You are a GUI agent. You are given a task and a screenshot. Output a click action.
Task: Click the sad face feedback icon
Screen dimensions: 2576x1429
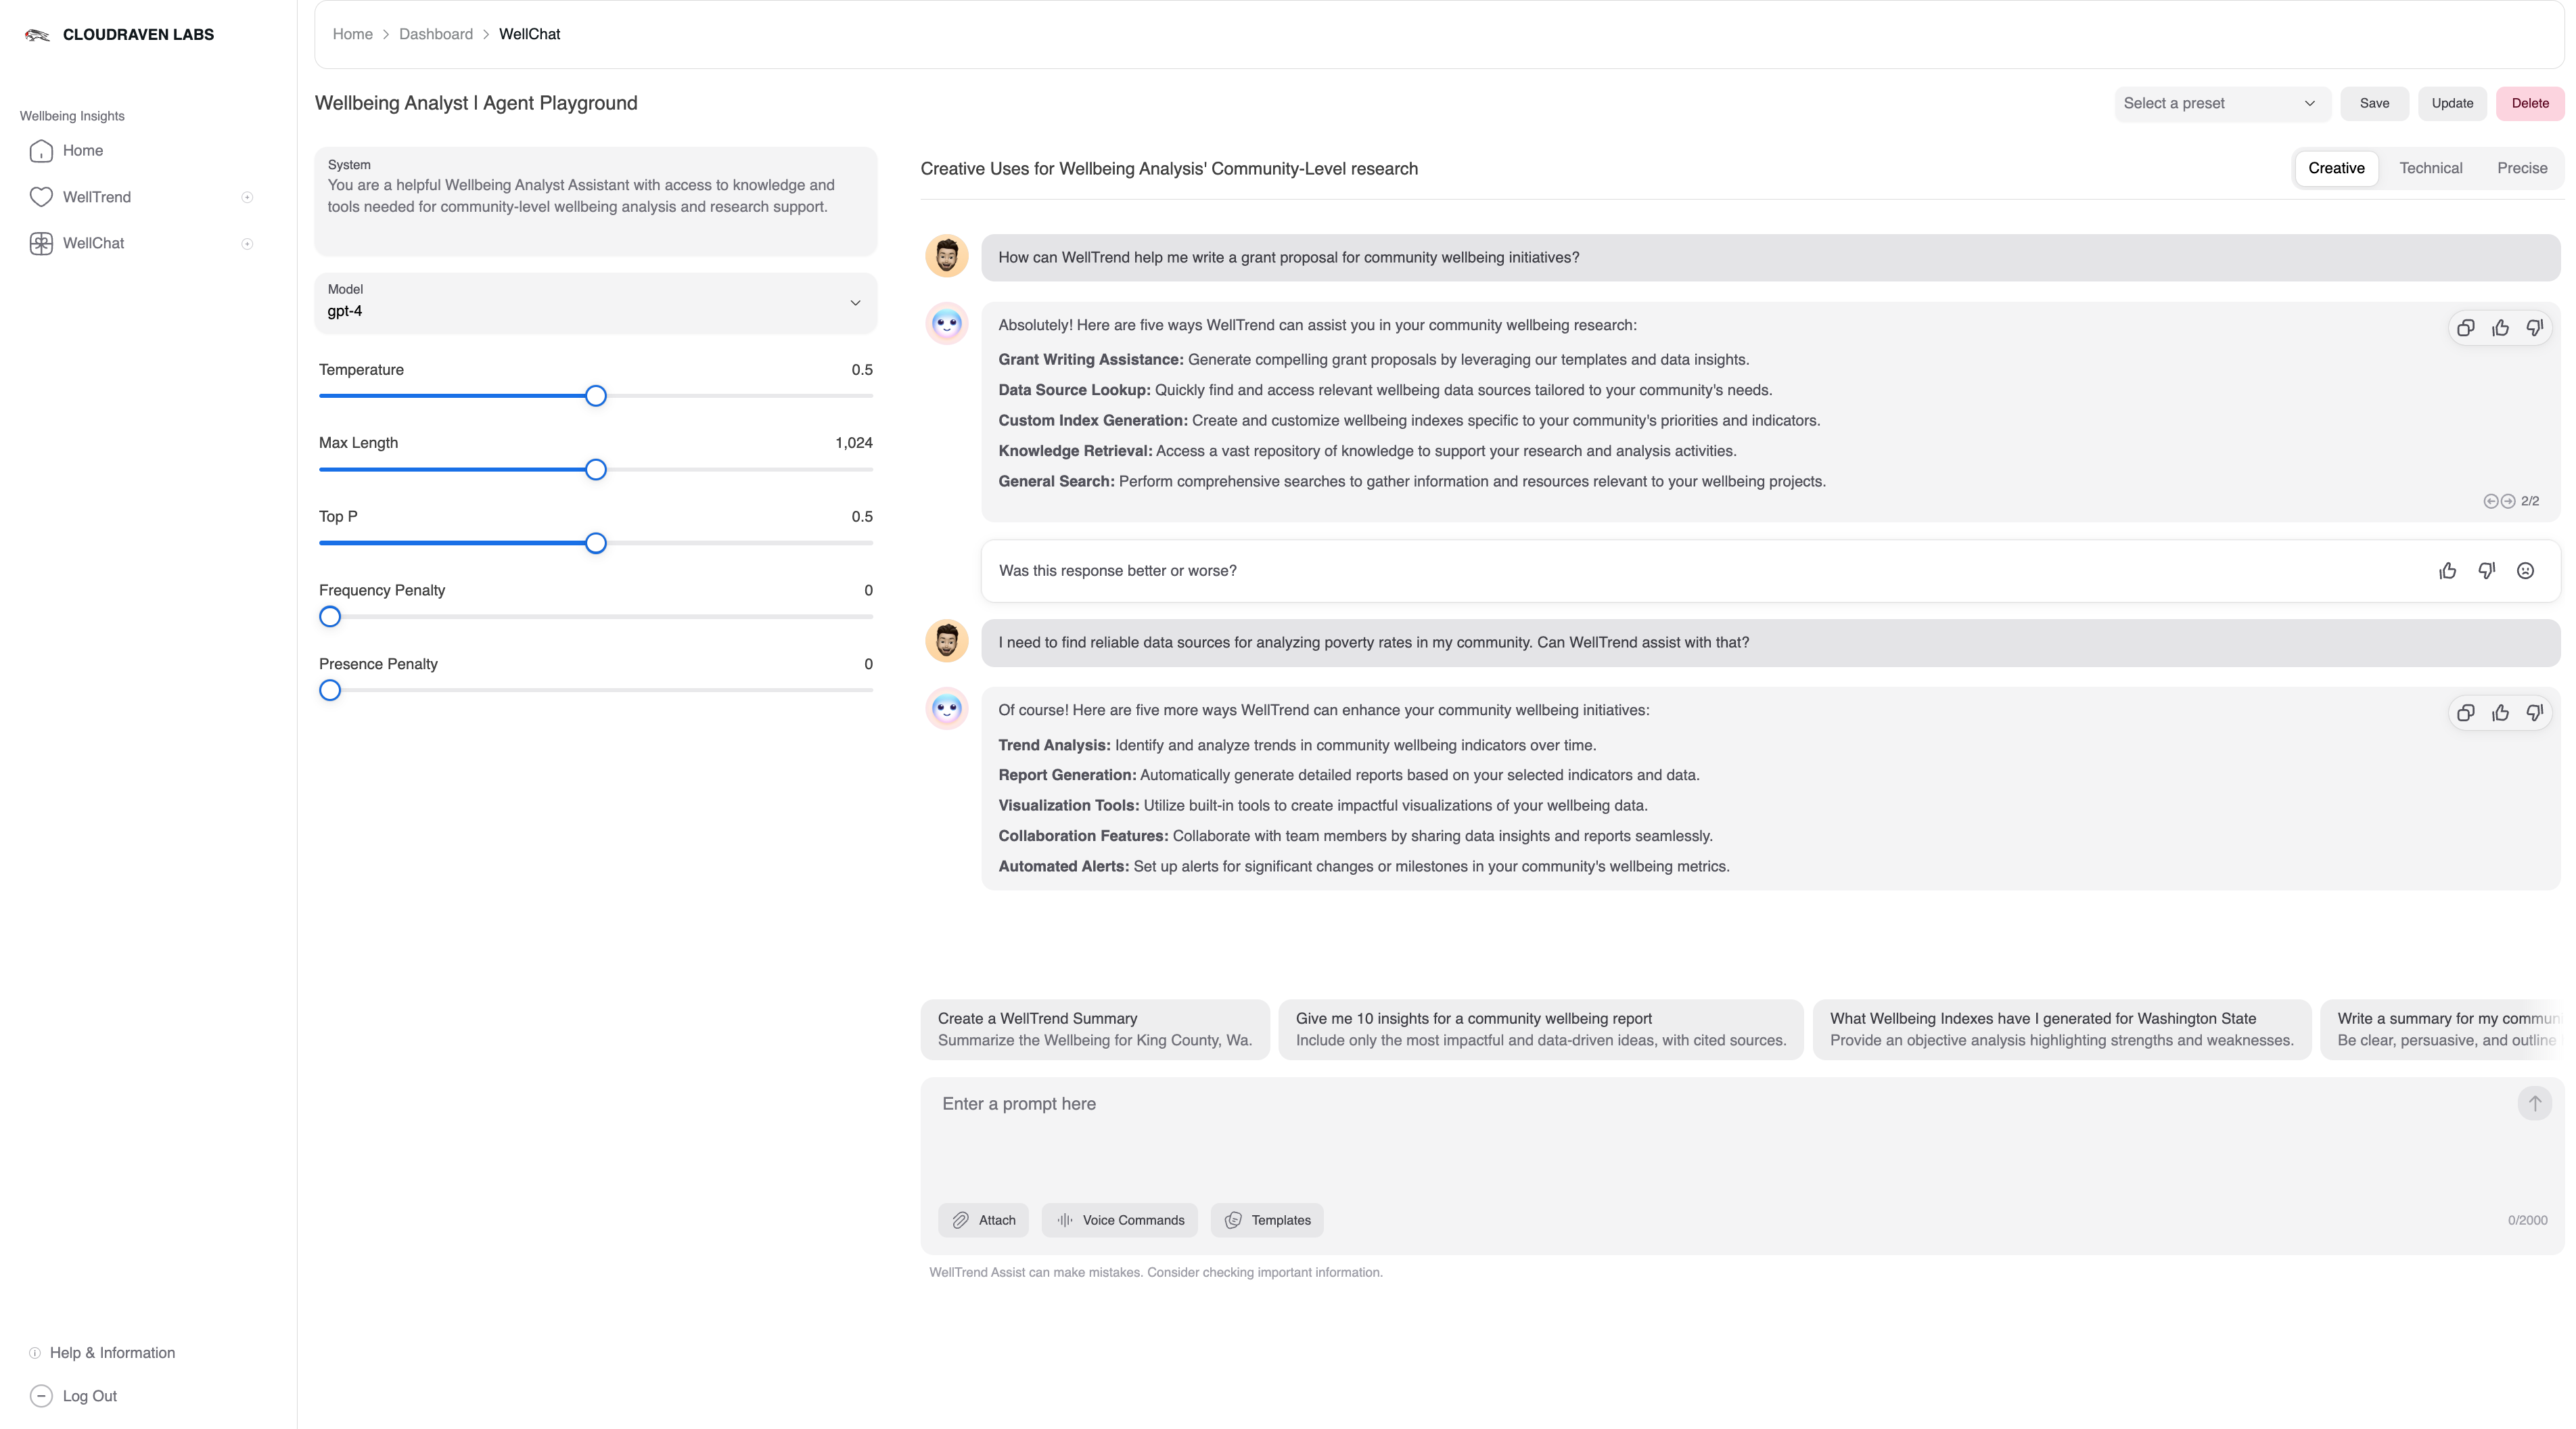coord(2525,571)
